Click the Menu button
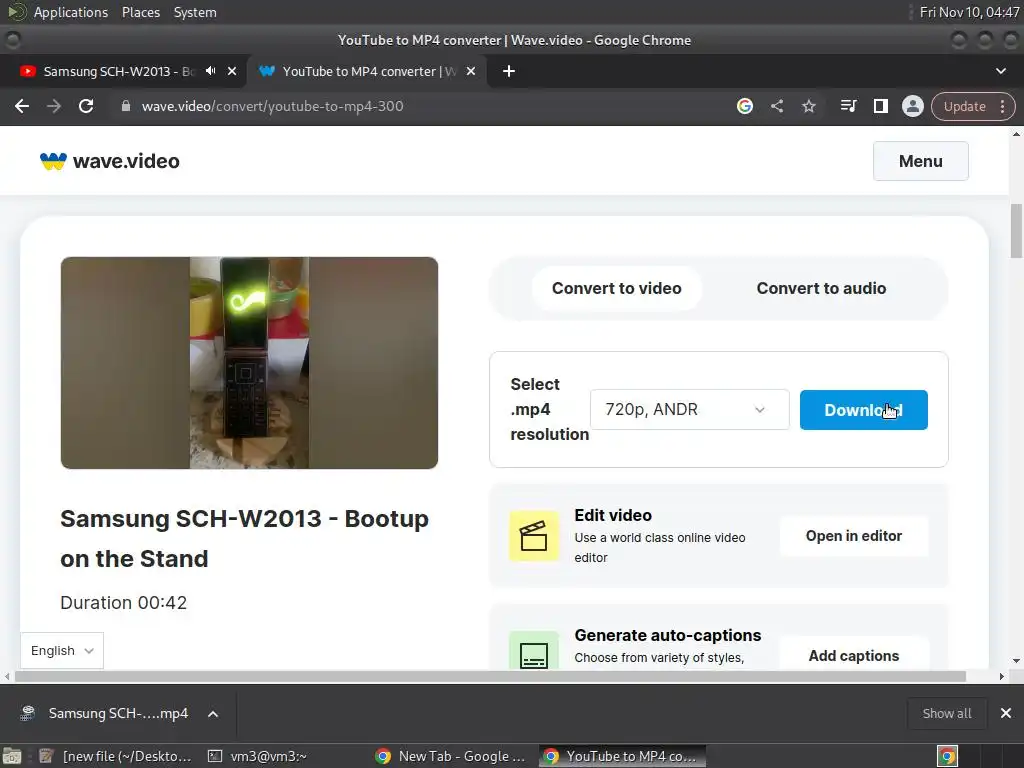The height and width of the screenshot is (768, 1024). point(920,161)
